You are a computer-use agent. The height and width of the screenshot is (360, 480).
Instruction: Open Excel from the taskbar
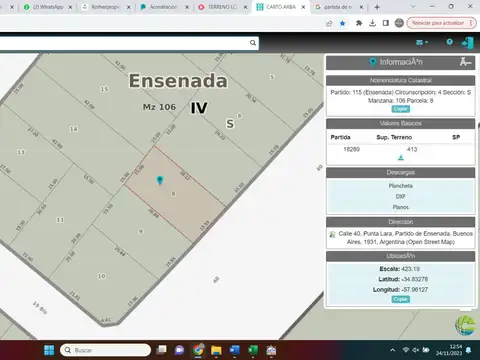pos(253,350)
